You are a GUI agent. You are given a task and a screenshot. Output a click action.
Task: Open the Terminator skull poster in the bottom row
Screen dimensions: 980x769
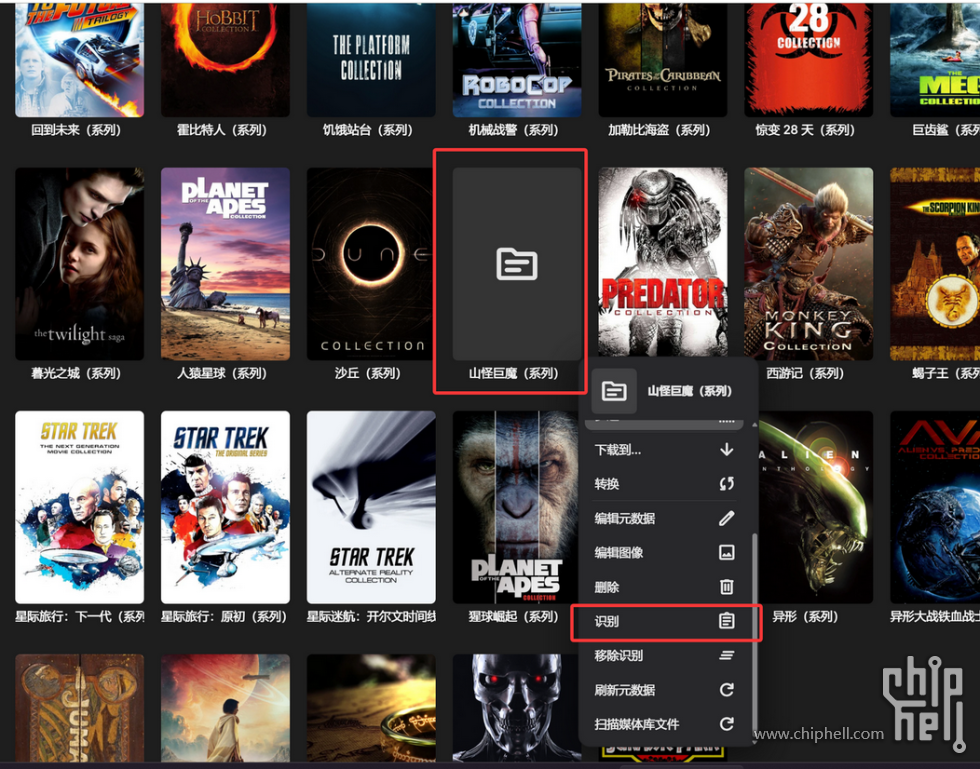click(516, 707)
